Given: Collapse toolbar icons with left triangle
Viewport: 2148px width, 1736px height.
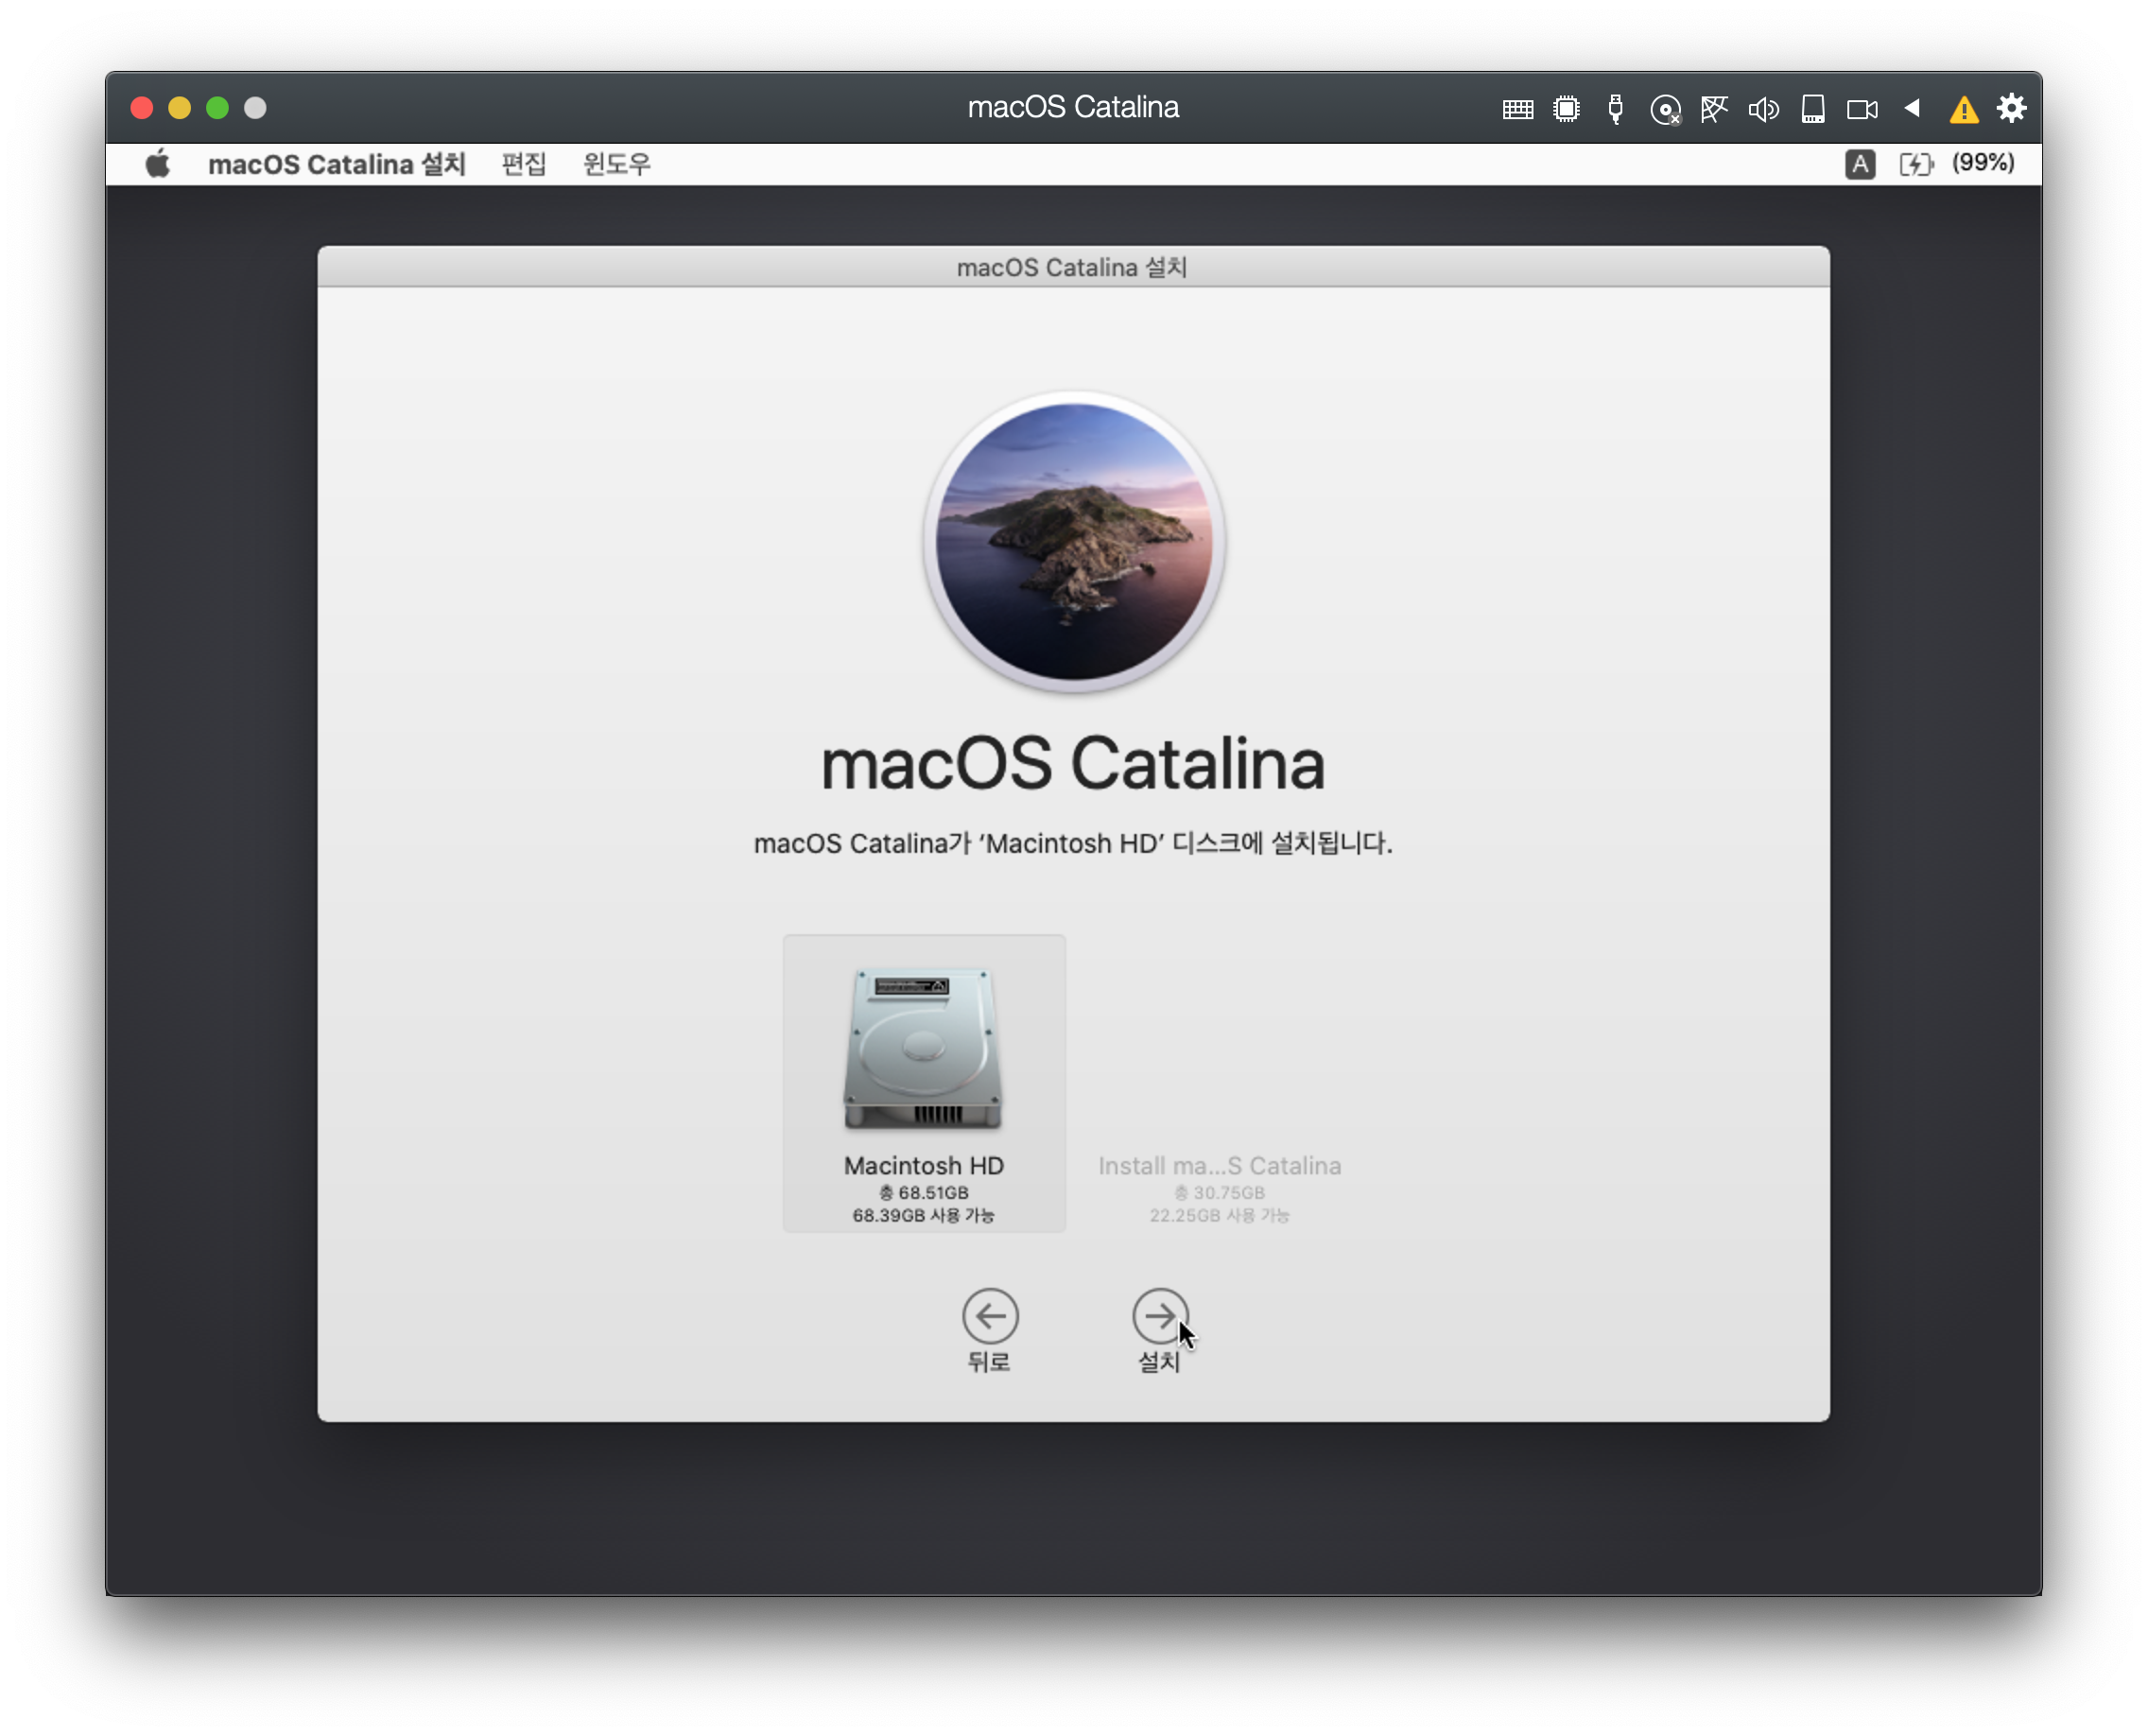Looking at the screenshot, I should click(1912, 108).
